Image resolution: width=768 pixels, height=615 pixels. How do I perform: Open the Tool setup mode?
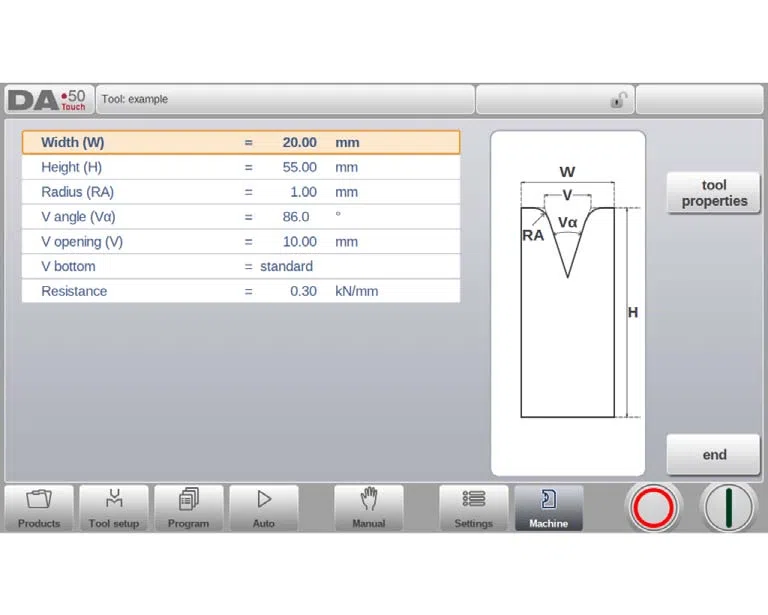click(114, 508)
